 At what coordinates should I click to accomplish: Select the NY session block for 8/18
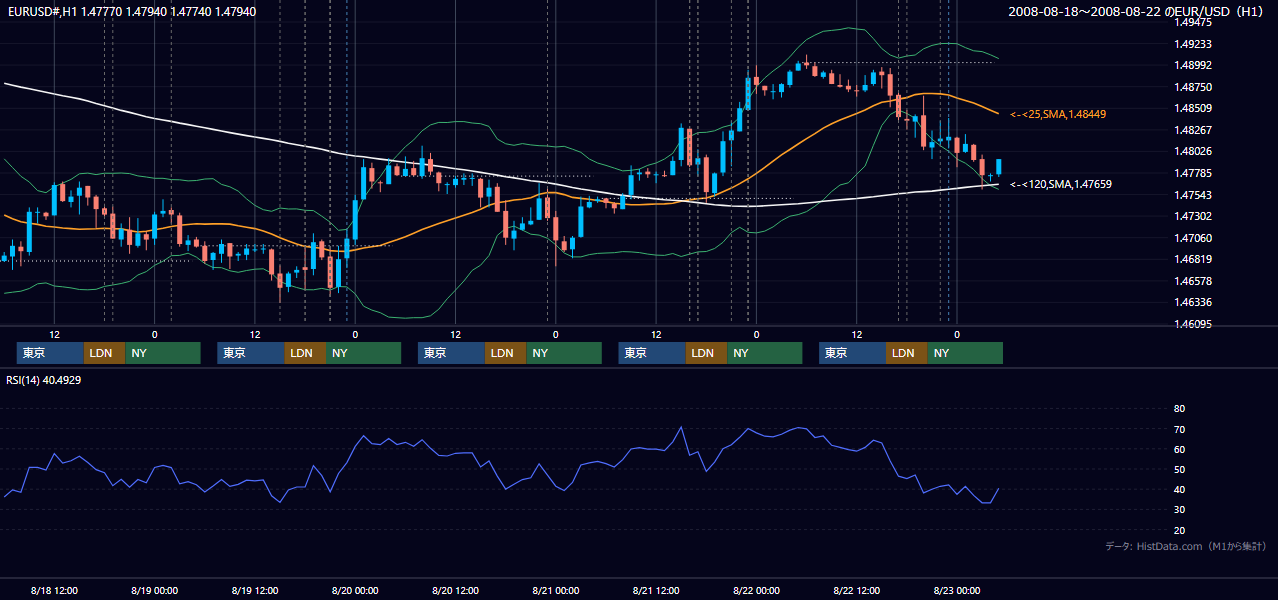(x=163, y=353)
